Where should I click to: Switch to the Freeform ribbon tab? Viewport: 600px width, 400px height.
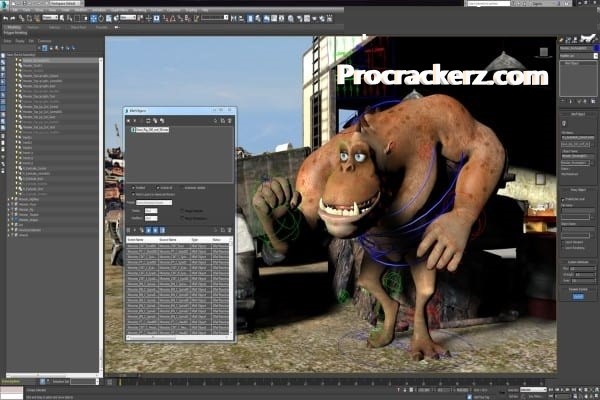pyautogui.click(x=33, y=27)
